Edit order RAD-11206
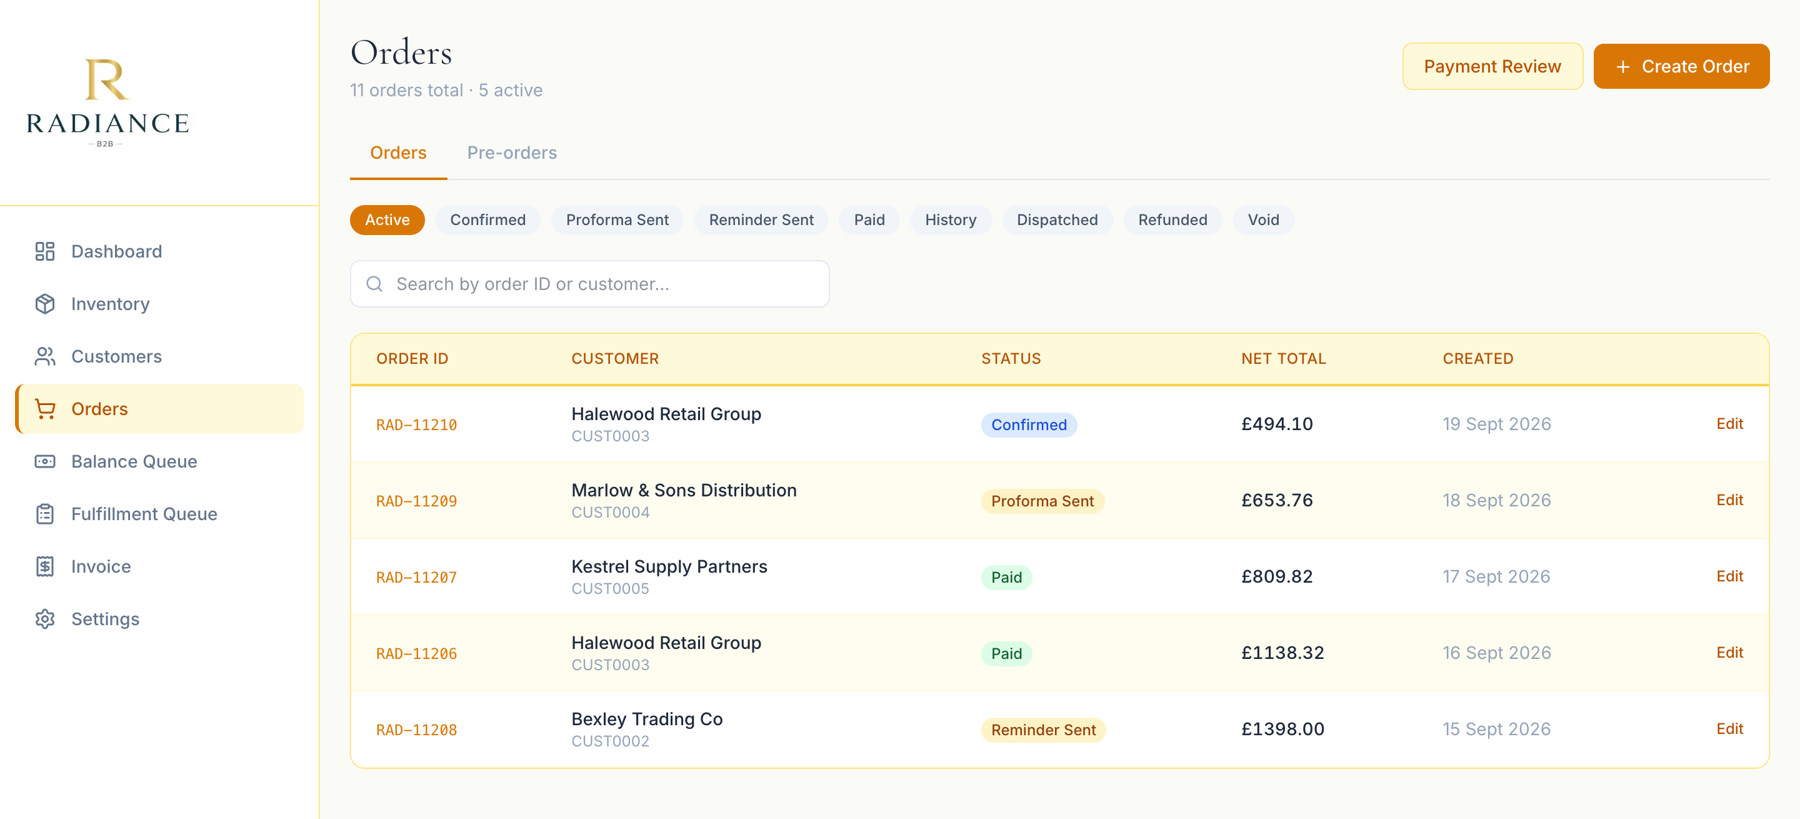 click(1729, 653)
